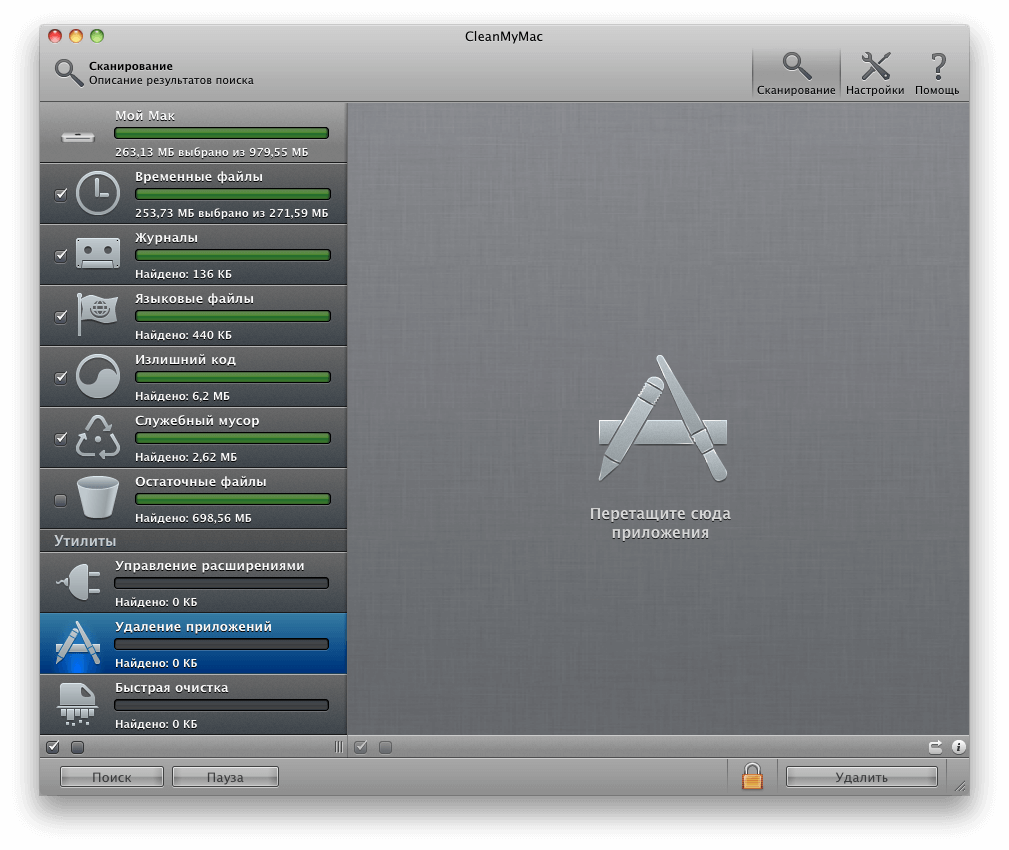Select the Журналы category
This screenshot has height=850, width=1009.
point(193,254)
